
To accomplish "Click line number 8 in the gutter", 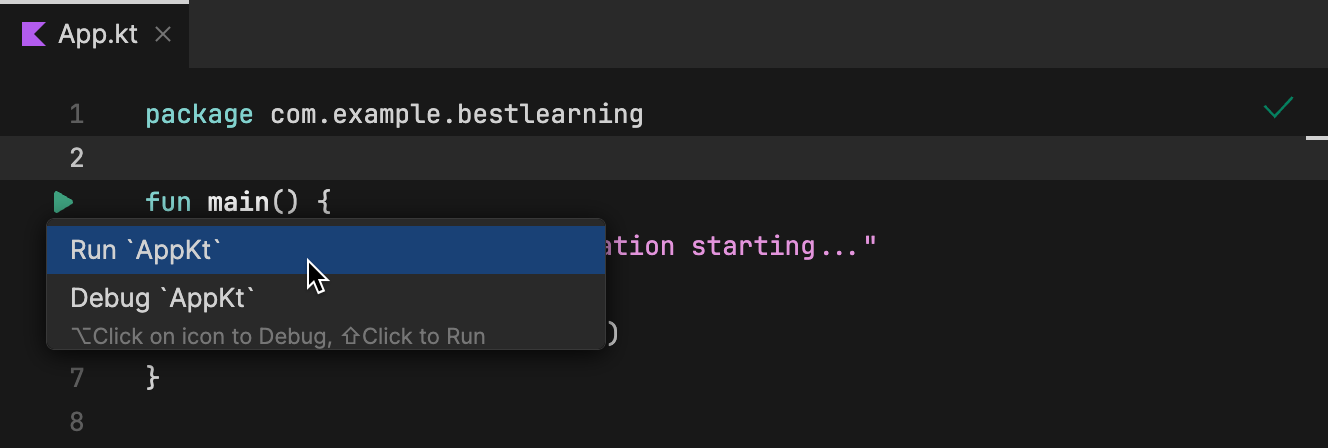I will coord(77,421).
